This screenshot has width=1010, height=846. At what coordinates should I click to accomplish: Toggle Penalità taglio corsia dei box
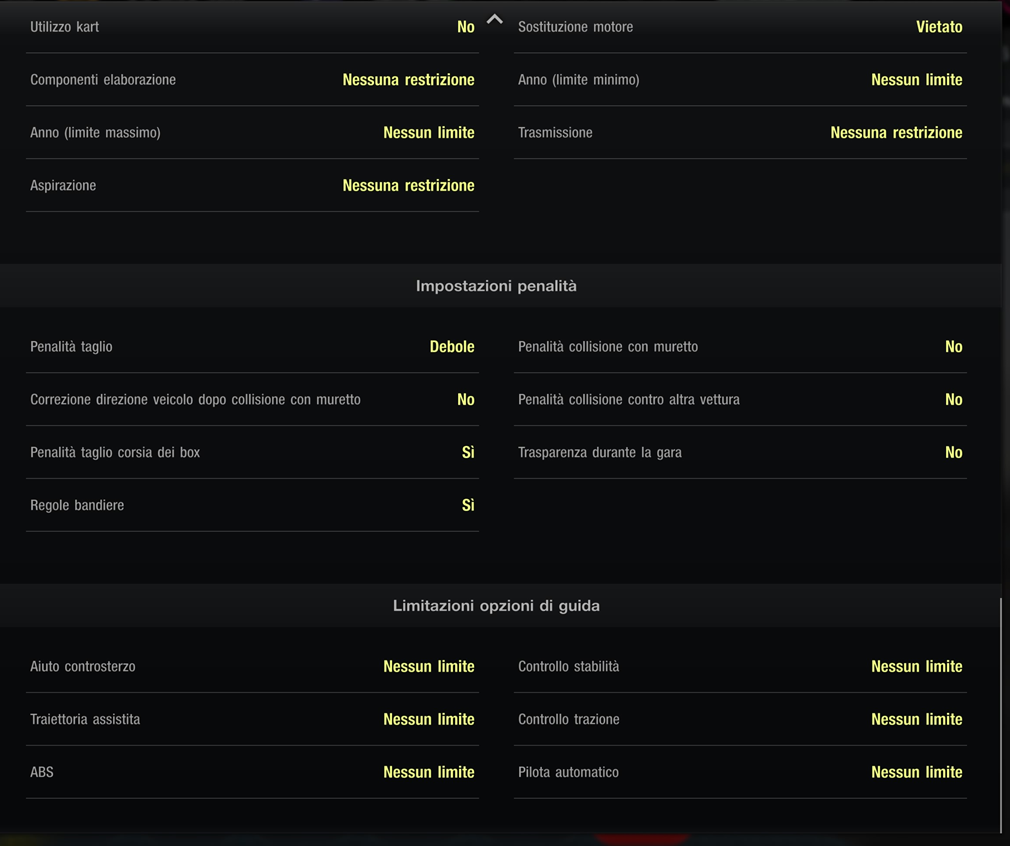pyautogui.click(x=467, y=453)
